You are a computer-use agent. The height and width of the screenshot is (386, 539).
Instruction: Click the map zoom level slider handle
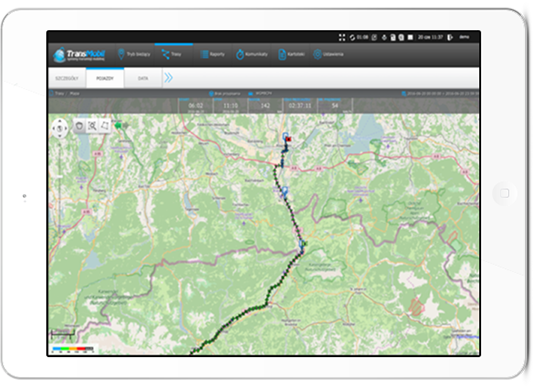point(60,176)
